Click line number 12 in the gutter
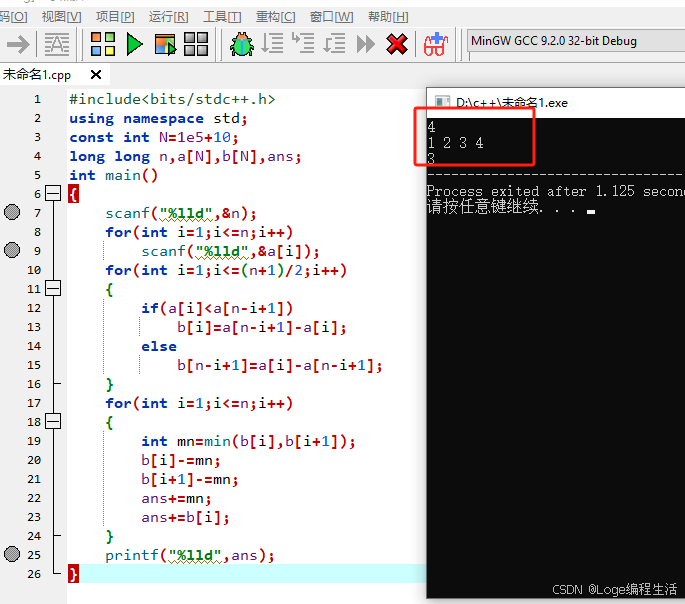This screenshot has height=604, width=685. pos(34,308)
